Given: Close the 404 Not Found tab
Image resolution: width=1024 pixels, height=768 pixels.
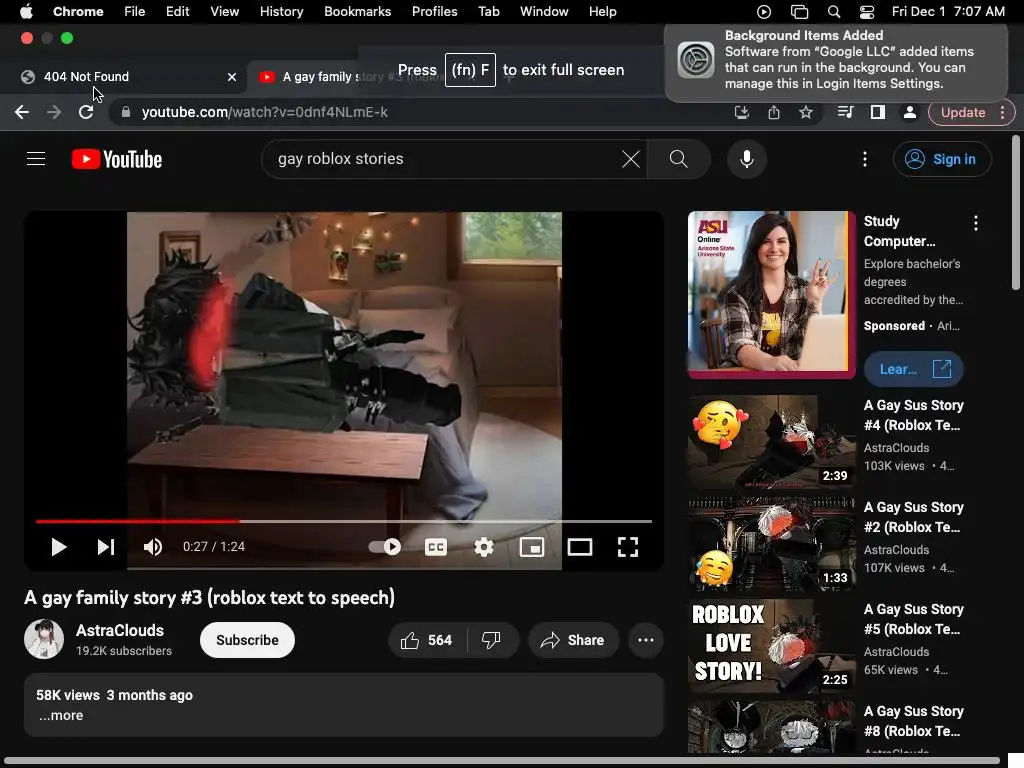Looking at the screenshot, I should coord(231,77).
